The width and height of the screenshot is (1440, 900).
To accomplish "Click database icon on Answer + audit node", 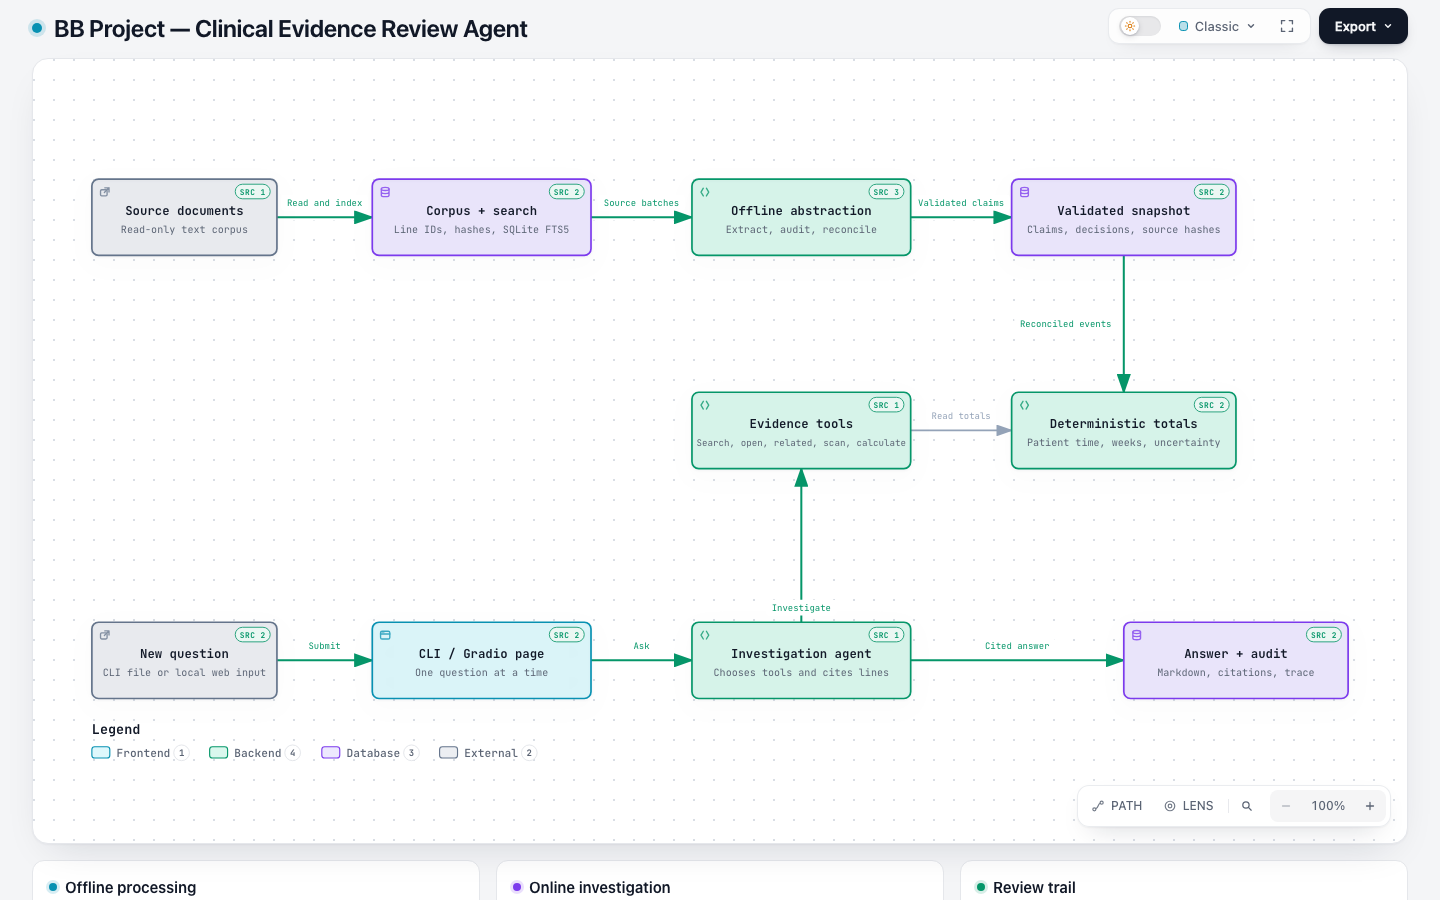I will pyautogui.click(x=1136, y=635).
